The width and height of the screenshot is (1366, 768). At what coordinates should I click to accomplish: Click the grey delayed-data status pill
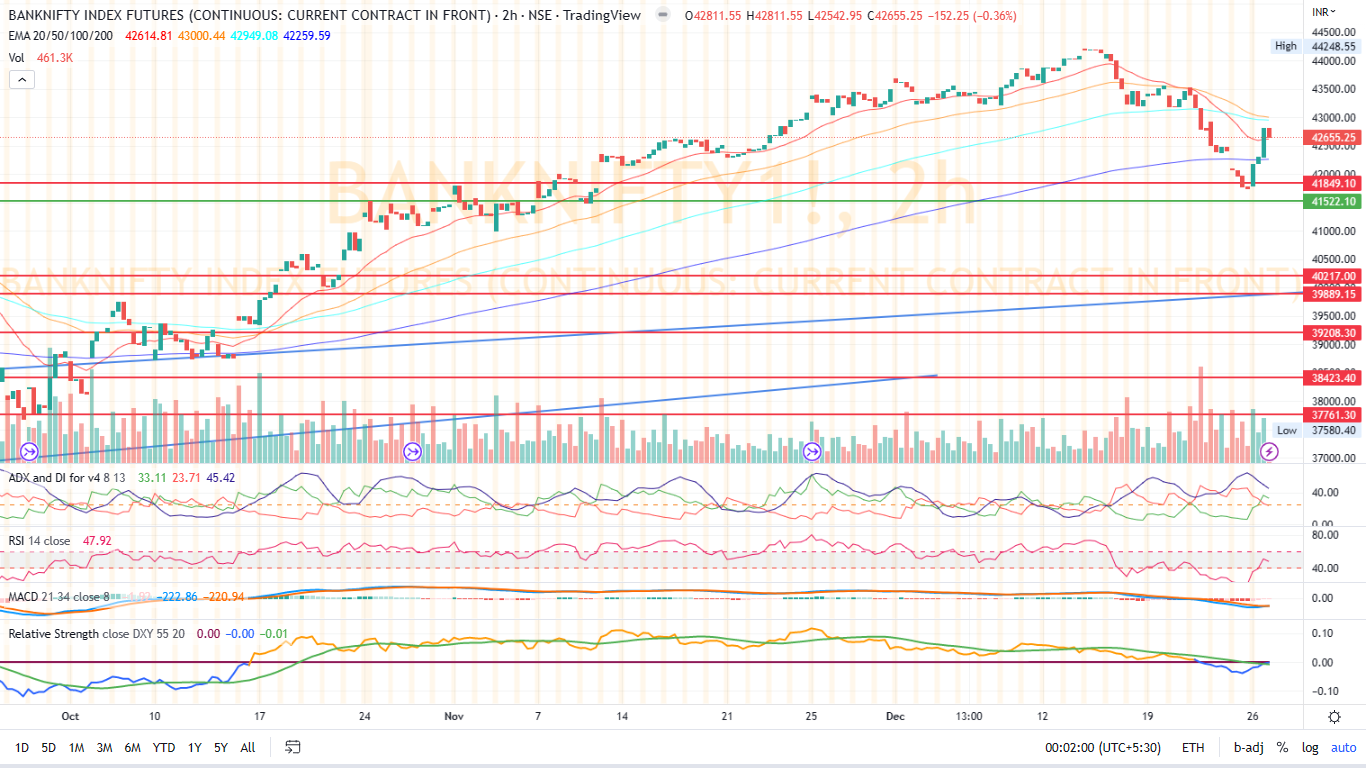662,16
